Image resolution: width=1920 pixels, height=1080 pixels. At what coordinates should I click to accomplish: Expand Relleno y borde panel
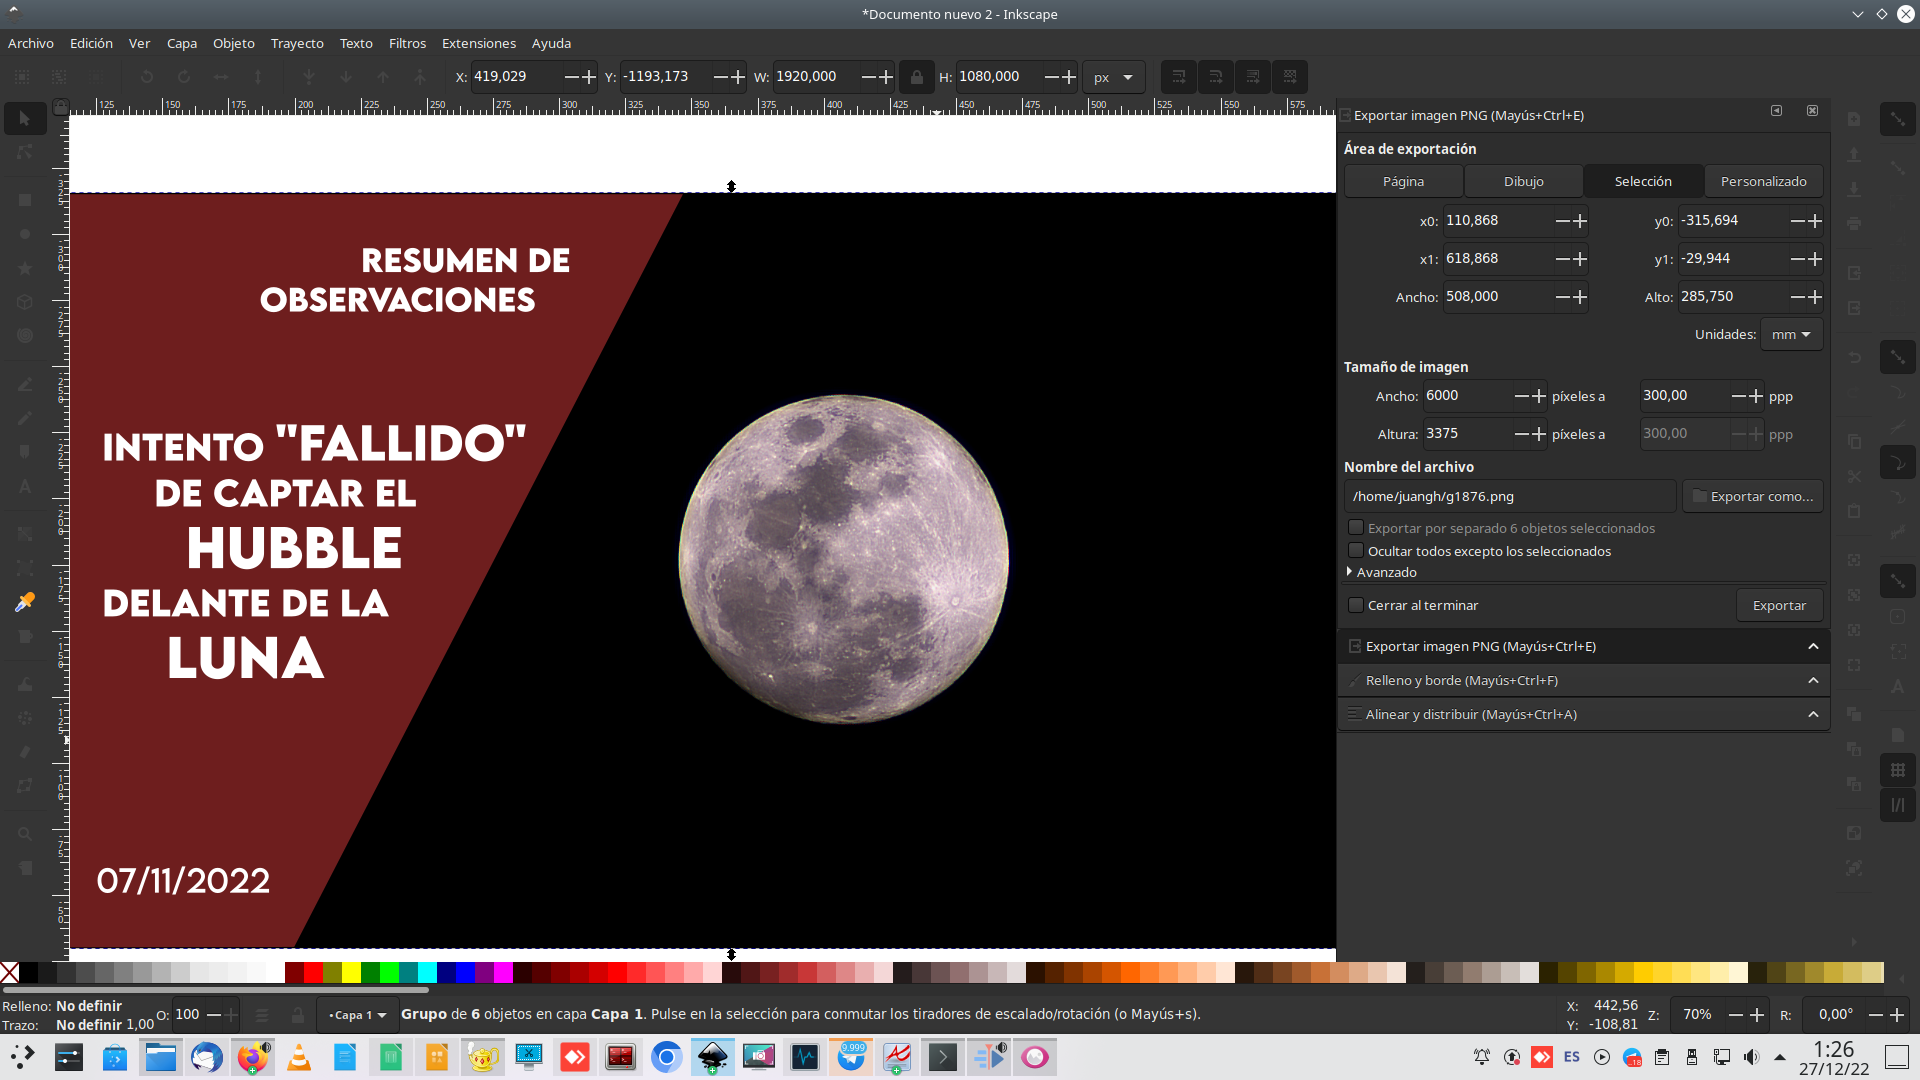[x=1583, y=680]
